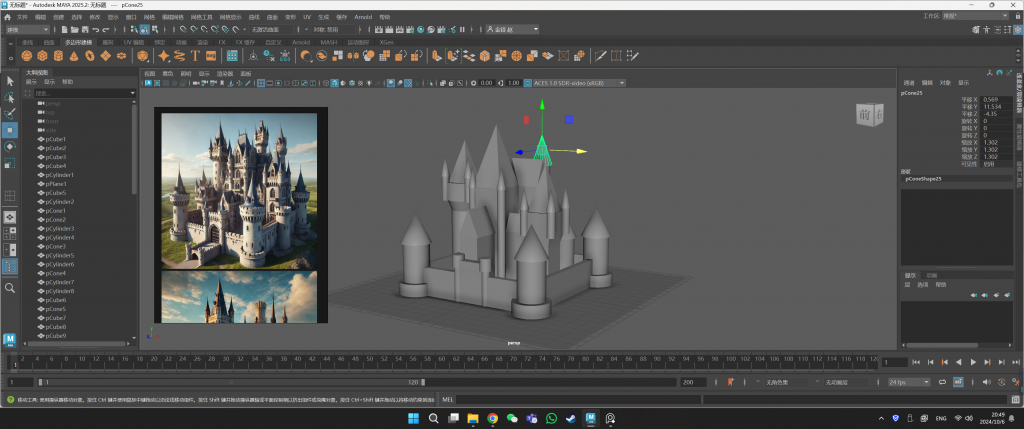Open the ACES 1.0 SDR-video view transform dropdown
This screenshot has height=429, width=1024.
pyautogui.click(x=577, y=82)
